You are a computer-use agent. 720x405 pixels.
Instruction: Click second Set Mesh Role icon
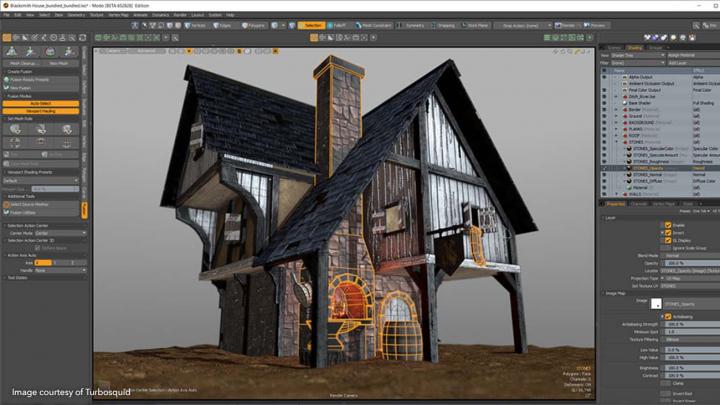pyautogui.click(x=41, y=129)
